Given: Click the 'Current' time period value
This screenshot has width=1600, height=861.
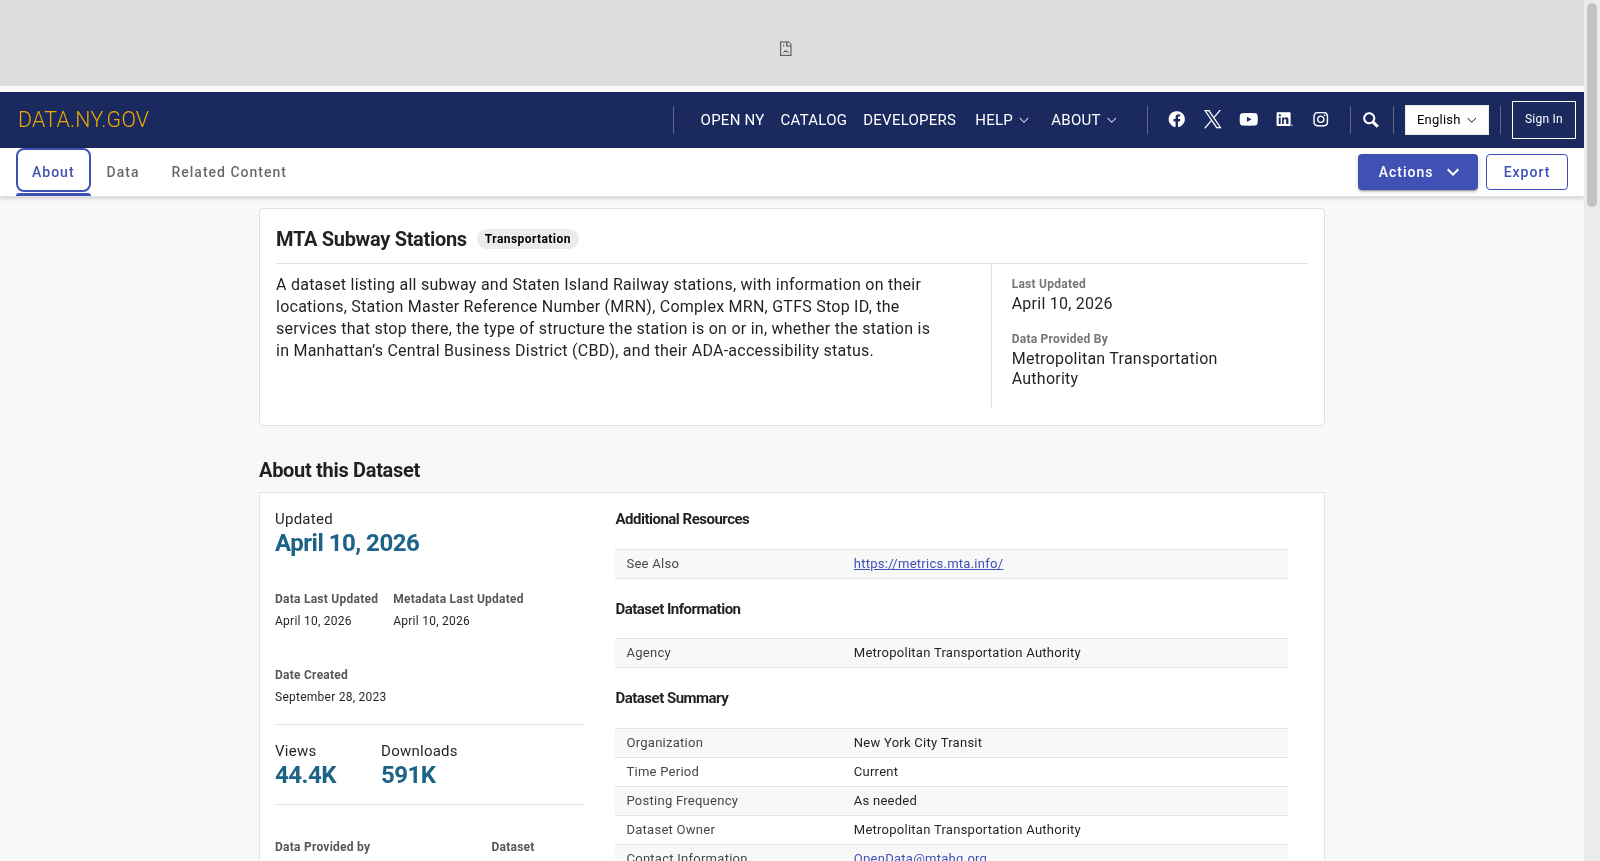Looking at the screenshot, I should [876, 772].
